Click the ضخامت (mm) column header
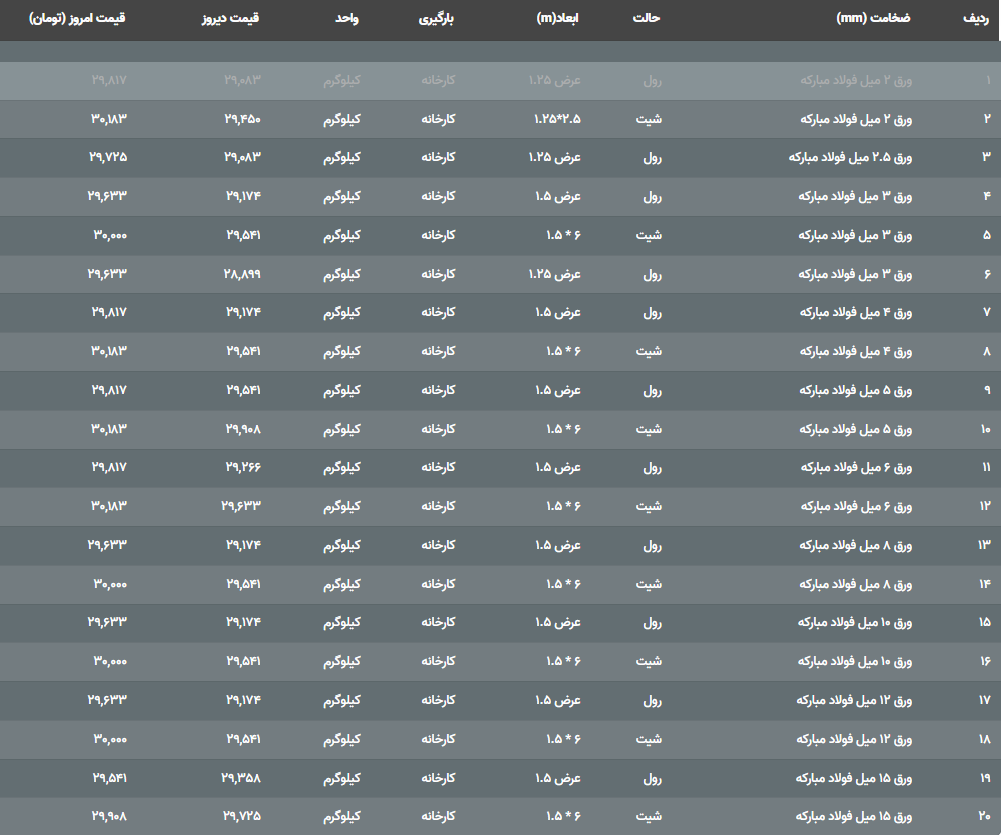1001x835 pixels. pos(873,19)
